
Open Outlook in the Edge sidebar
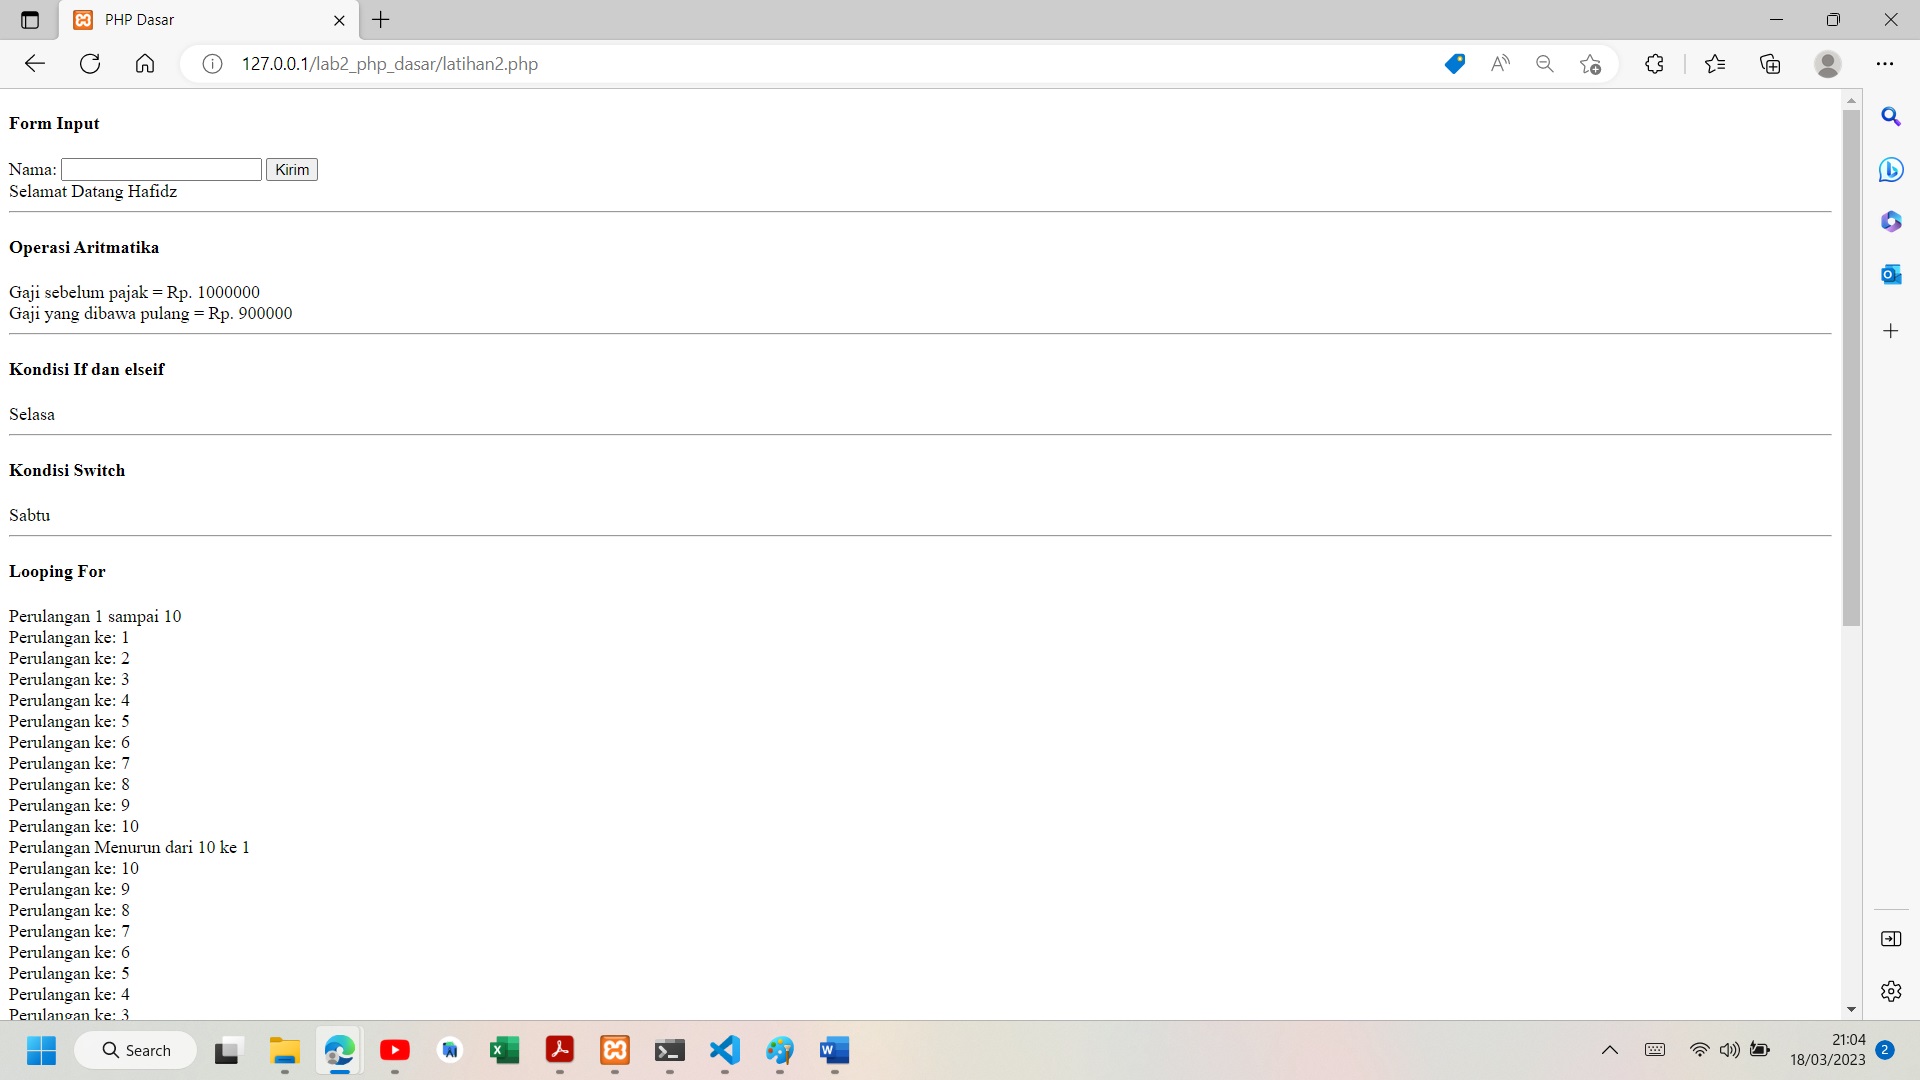click(x=1891, y=274)
